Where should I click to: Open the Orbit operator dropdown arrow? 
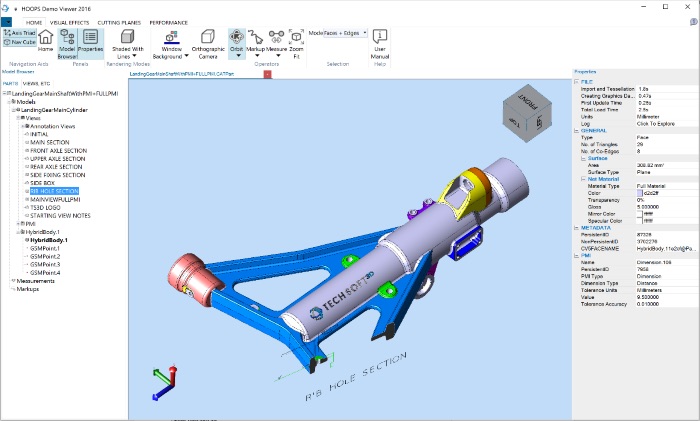[x=238, y=56]
